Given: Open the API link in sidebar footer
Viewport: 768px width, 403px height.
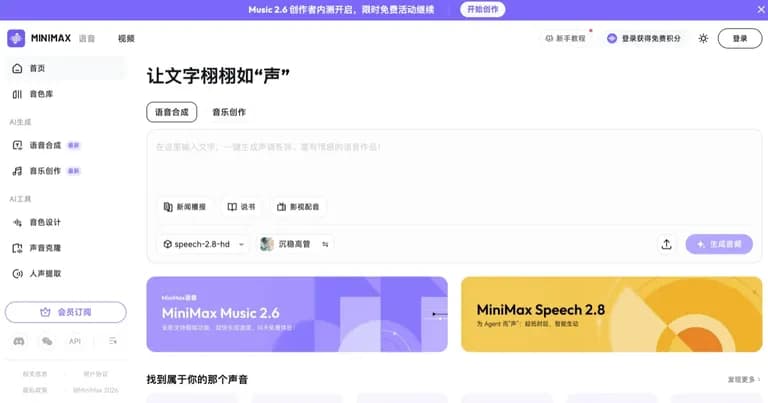Looking at the screenshot, I should pyautogui.click(x=75, y=341).
